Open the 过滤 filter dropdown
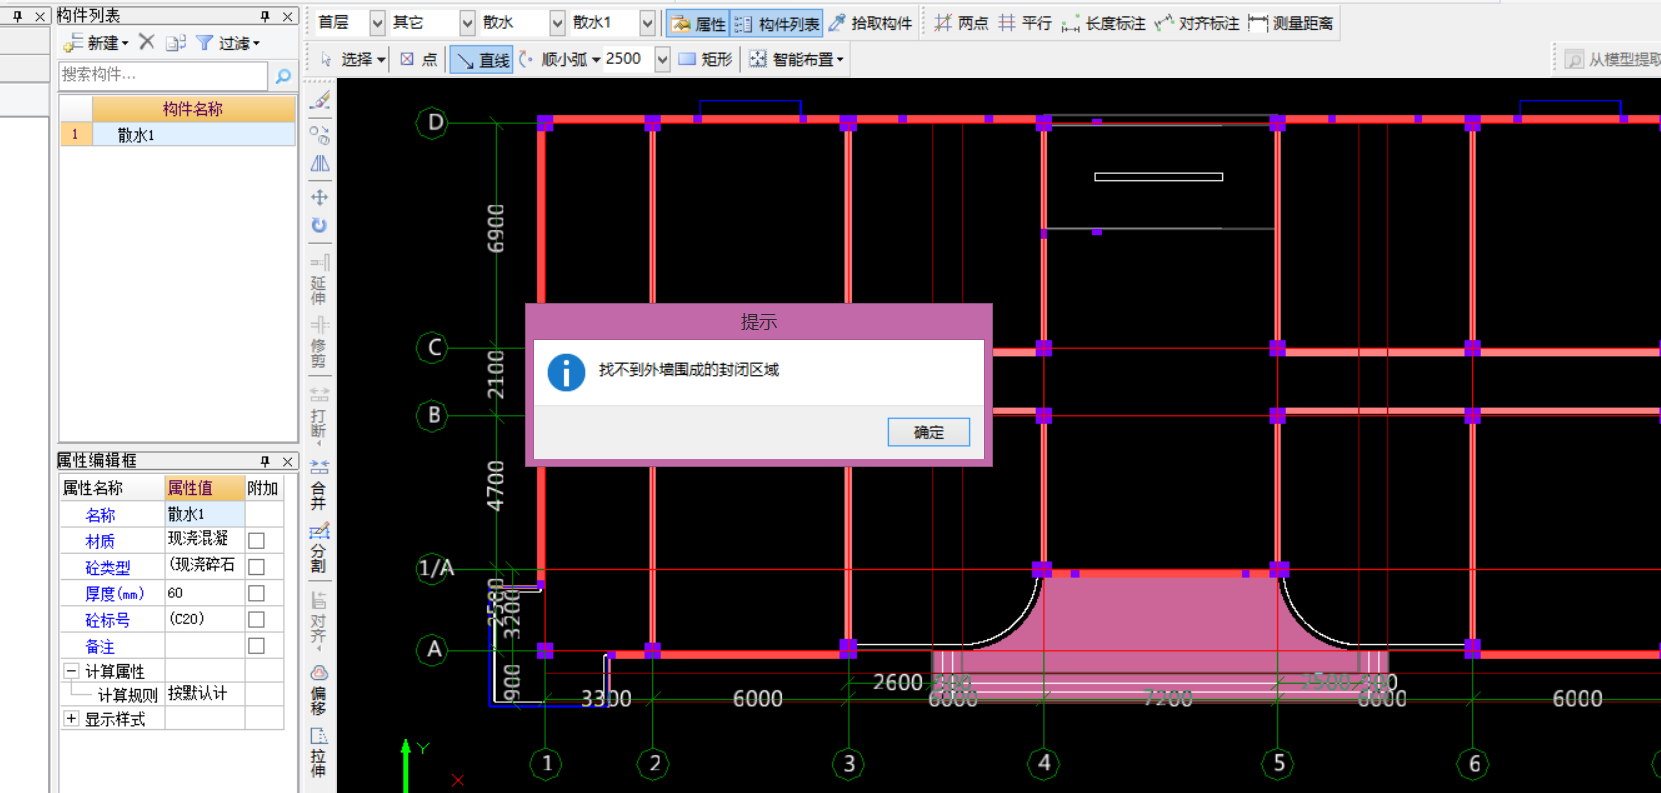The image size is (1661, 793). coord(228,43)
